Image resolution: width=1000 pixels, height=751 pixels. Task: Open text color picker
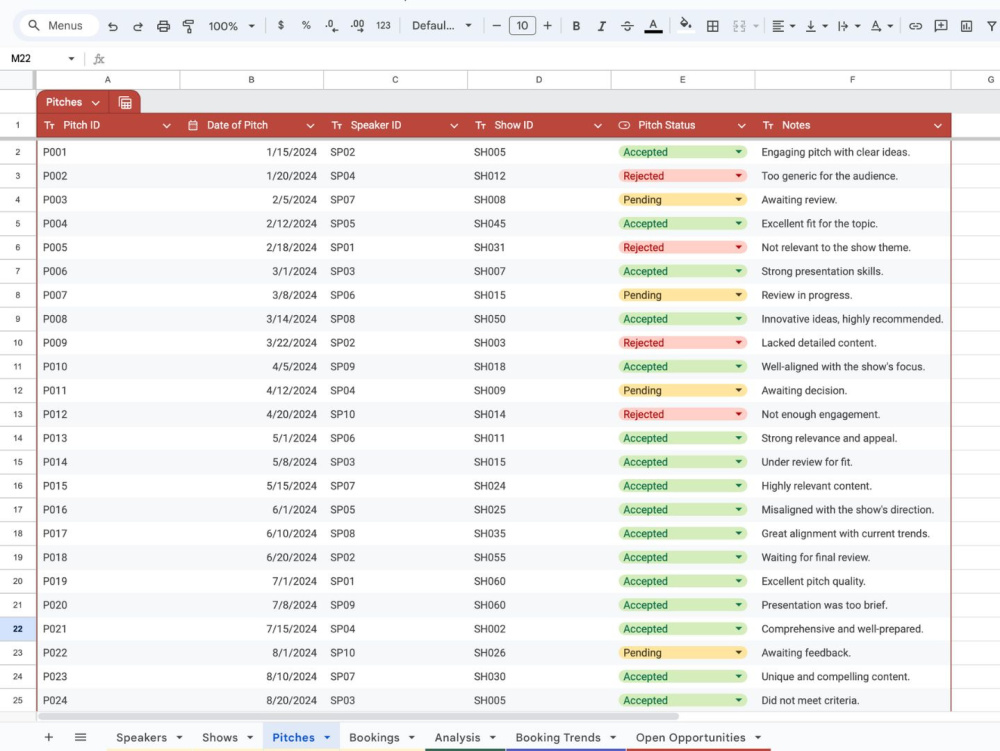[x=653, y=26]
